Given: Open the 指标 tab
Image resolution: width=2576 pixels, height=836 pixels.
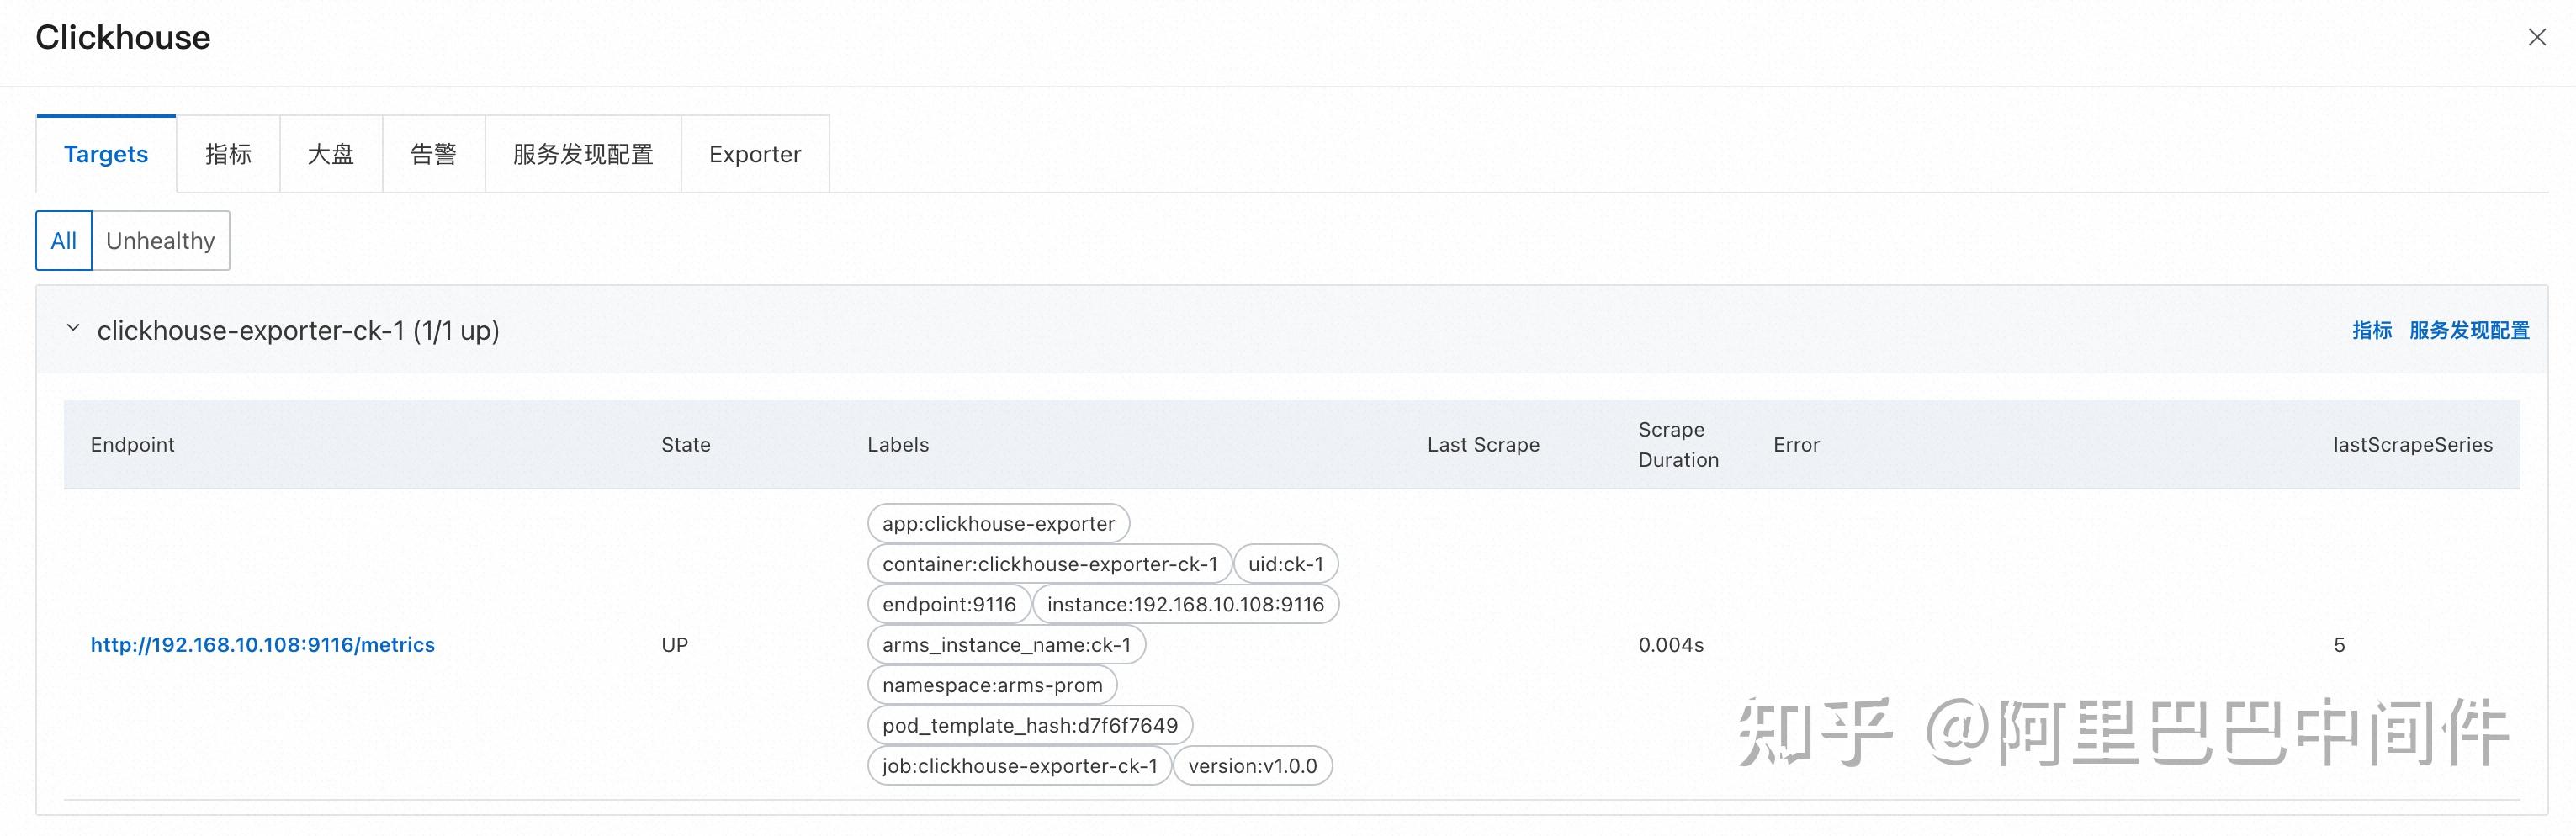Looking at the screenshot, I should [x=228, y=154].
